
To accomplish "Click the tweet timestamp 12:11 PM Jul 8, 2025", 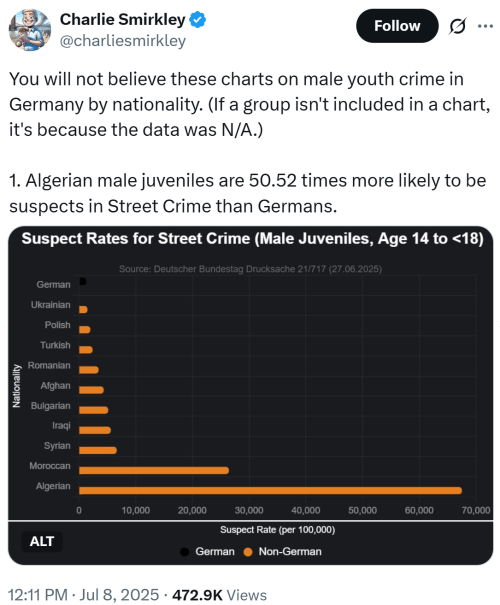I will [x=83, y=595].
